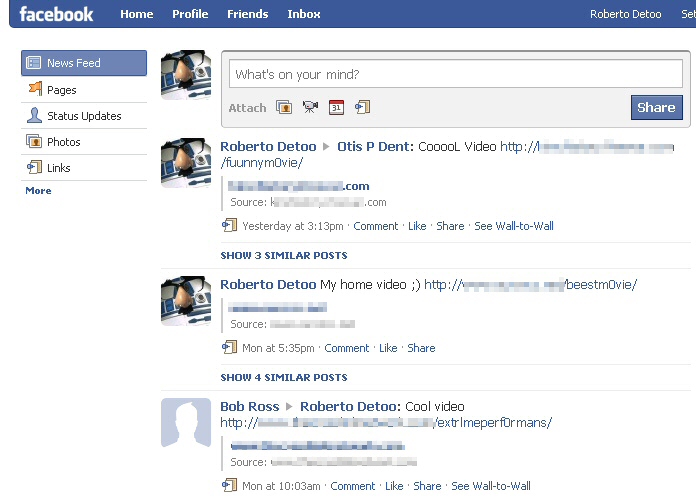
Task: Expand More filters in sidebar
Action: [38, 190]
